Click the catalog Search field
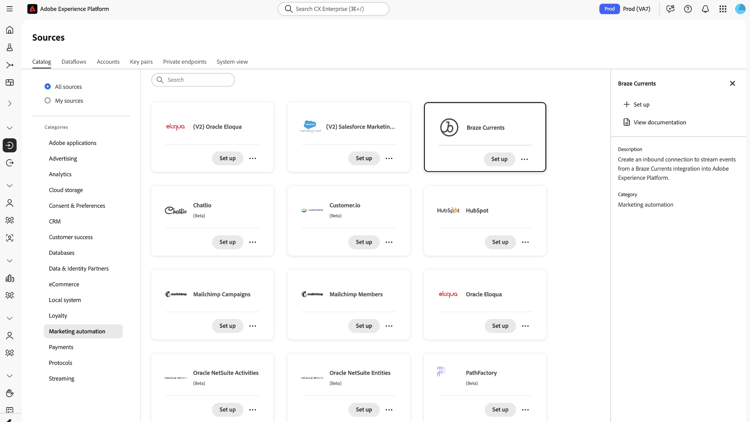750x422 pixels. tap(193, 80)
